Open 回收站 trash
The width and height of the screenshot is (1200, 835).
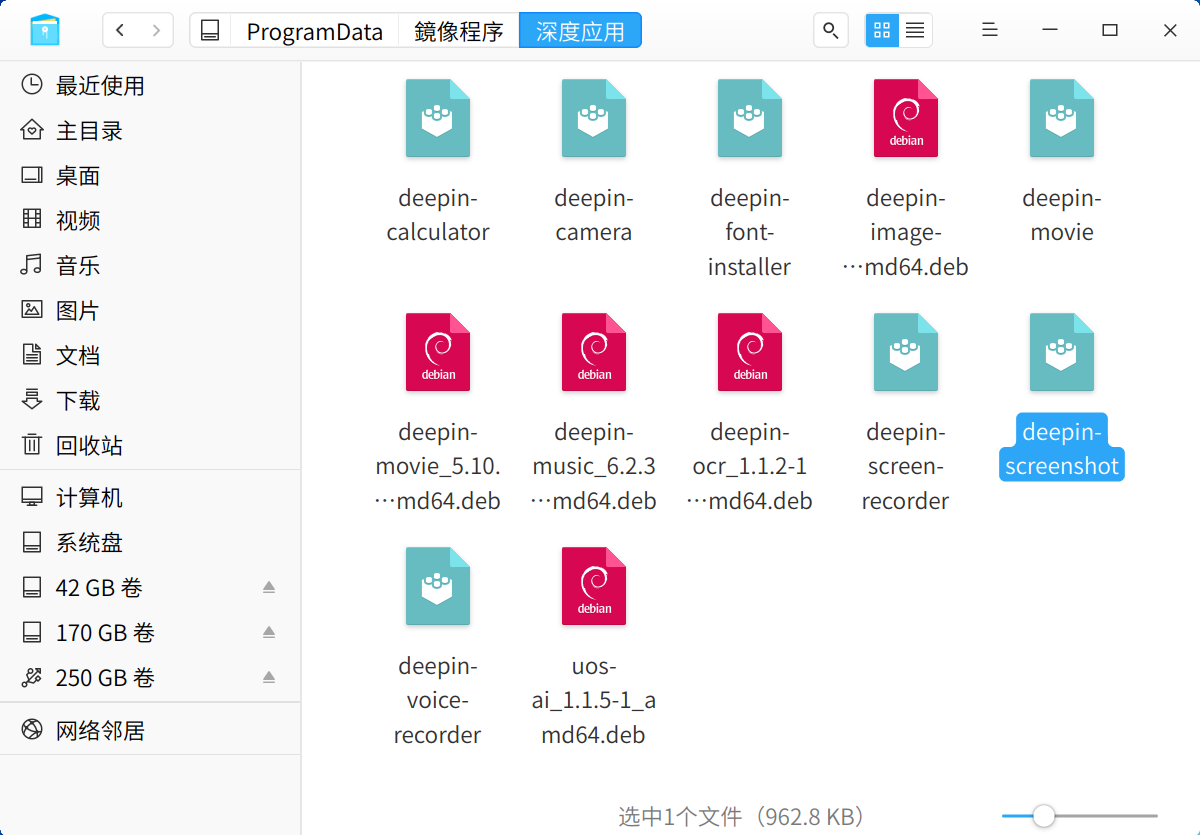[150, 446]
